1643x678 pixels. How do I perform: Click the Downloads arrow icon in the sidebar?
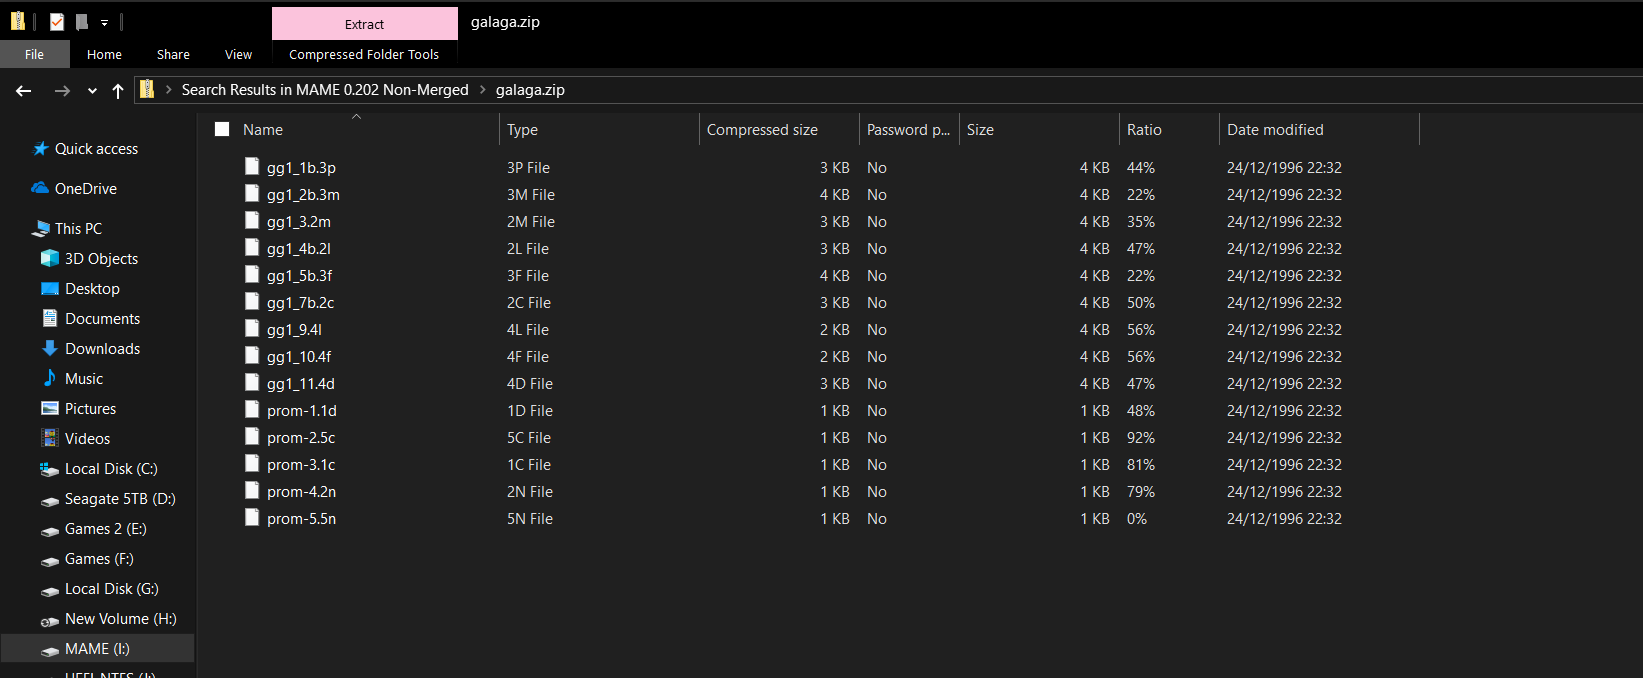(50, 348)
